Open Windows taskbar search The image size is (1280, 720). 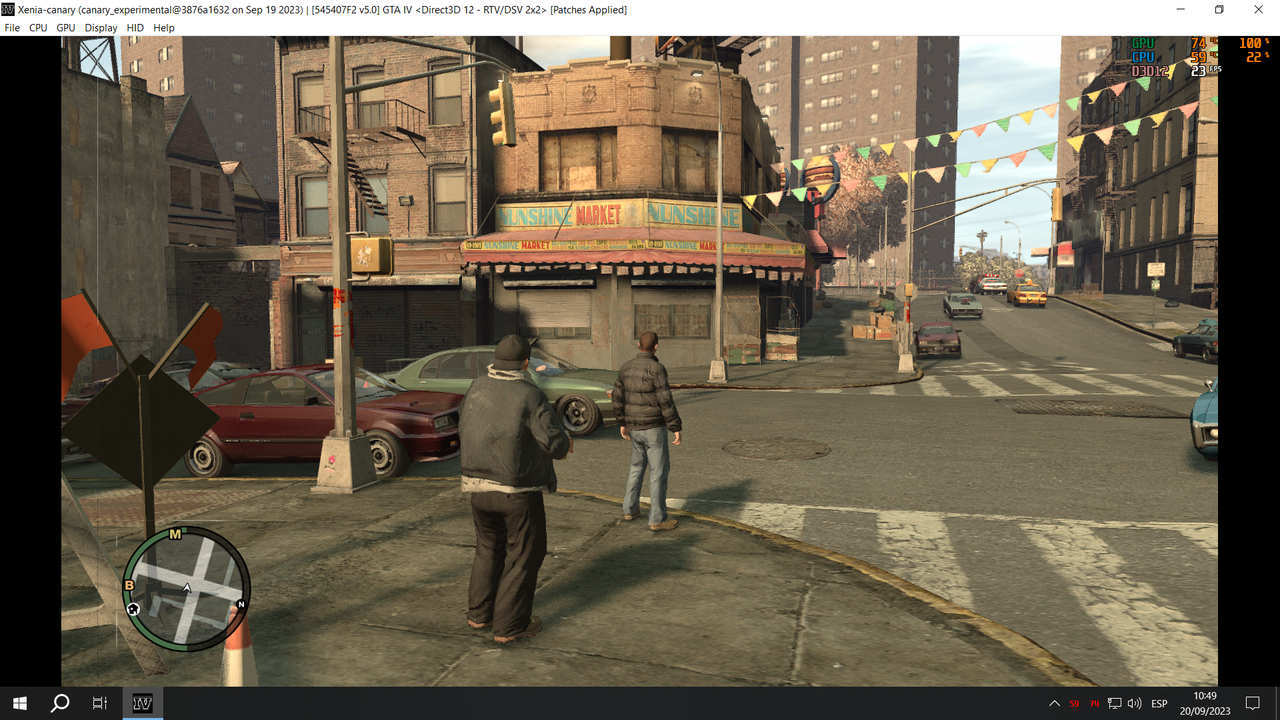point(60,703)
